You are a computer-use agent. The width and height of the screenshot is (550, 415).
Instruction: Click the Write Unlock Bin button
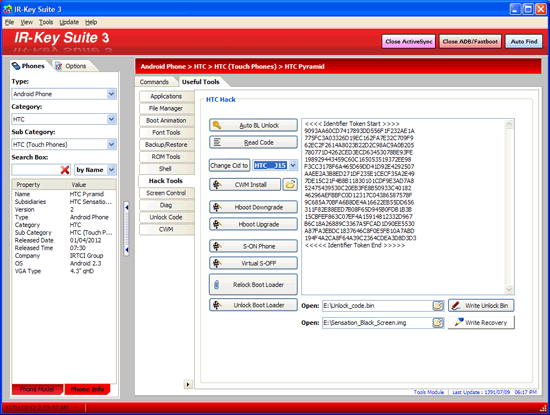point(481,306)
